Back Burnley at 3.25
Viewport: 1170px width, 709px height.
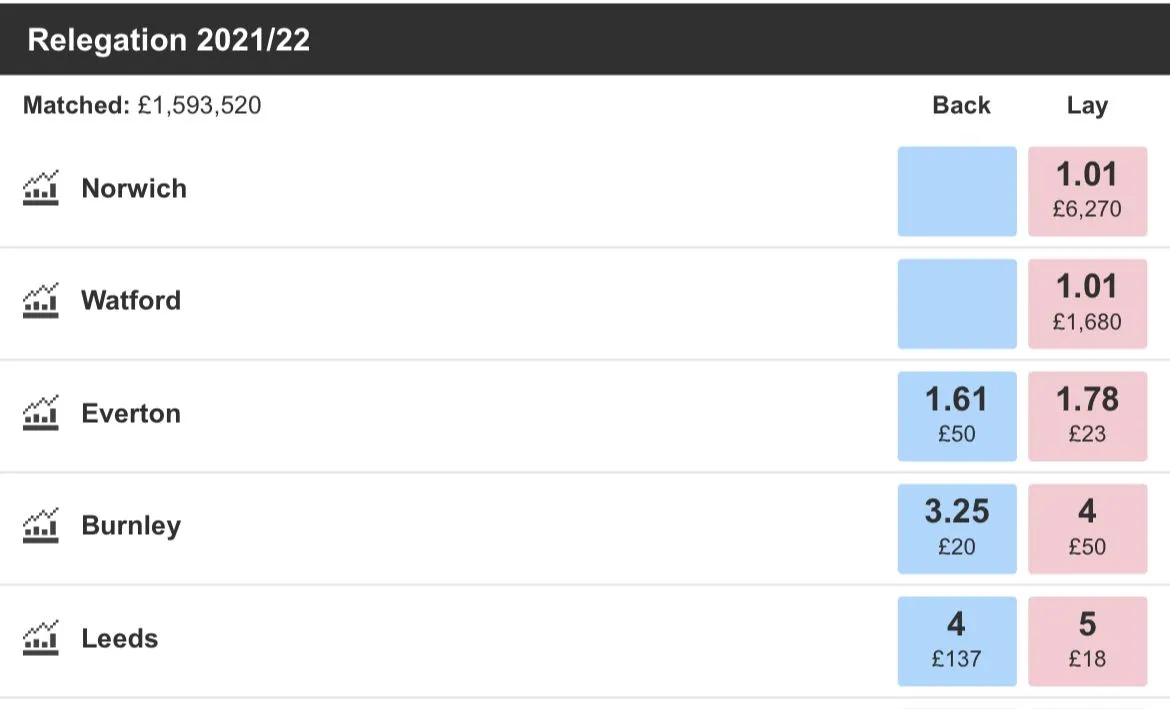957,528
